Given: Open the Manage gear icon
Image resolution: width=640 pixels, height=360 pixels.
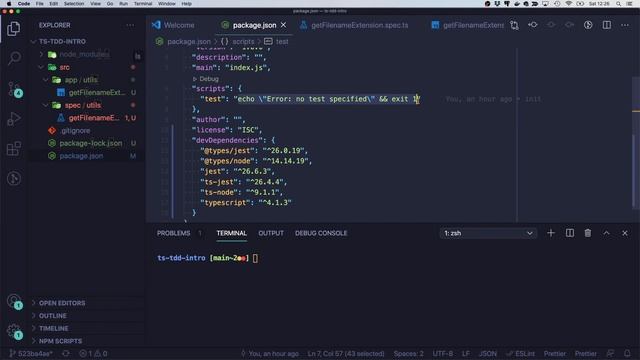Looking at the screenshot, I should click(x=14, y=331).
